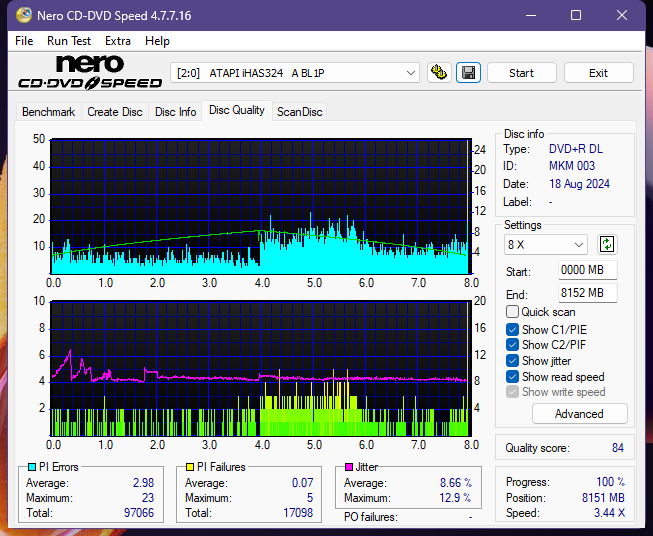
Task: Enable the Quick scan checkbox
Action: (x=512, y=312)
